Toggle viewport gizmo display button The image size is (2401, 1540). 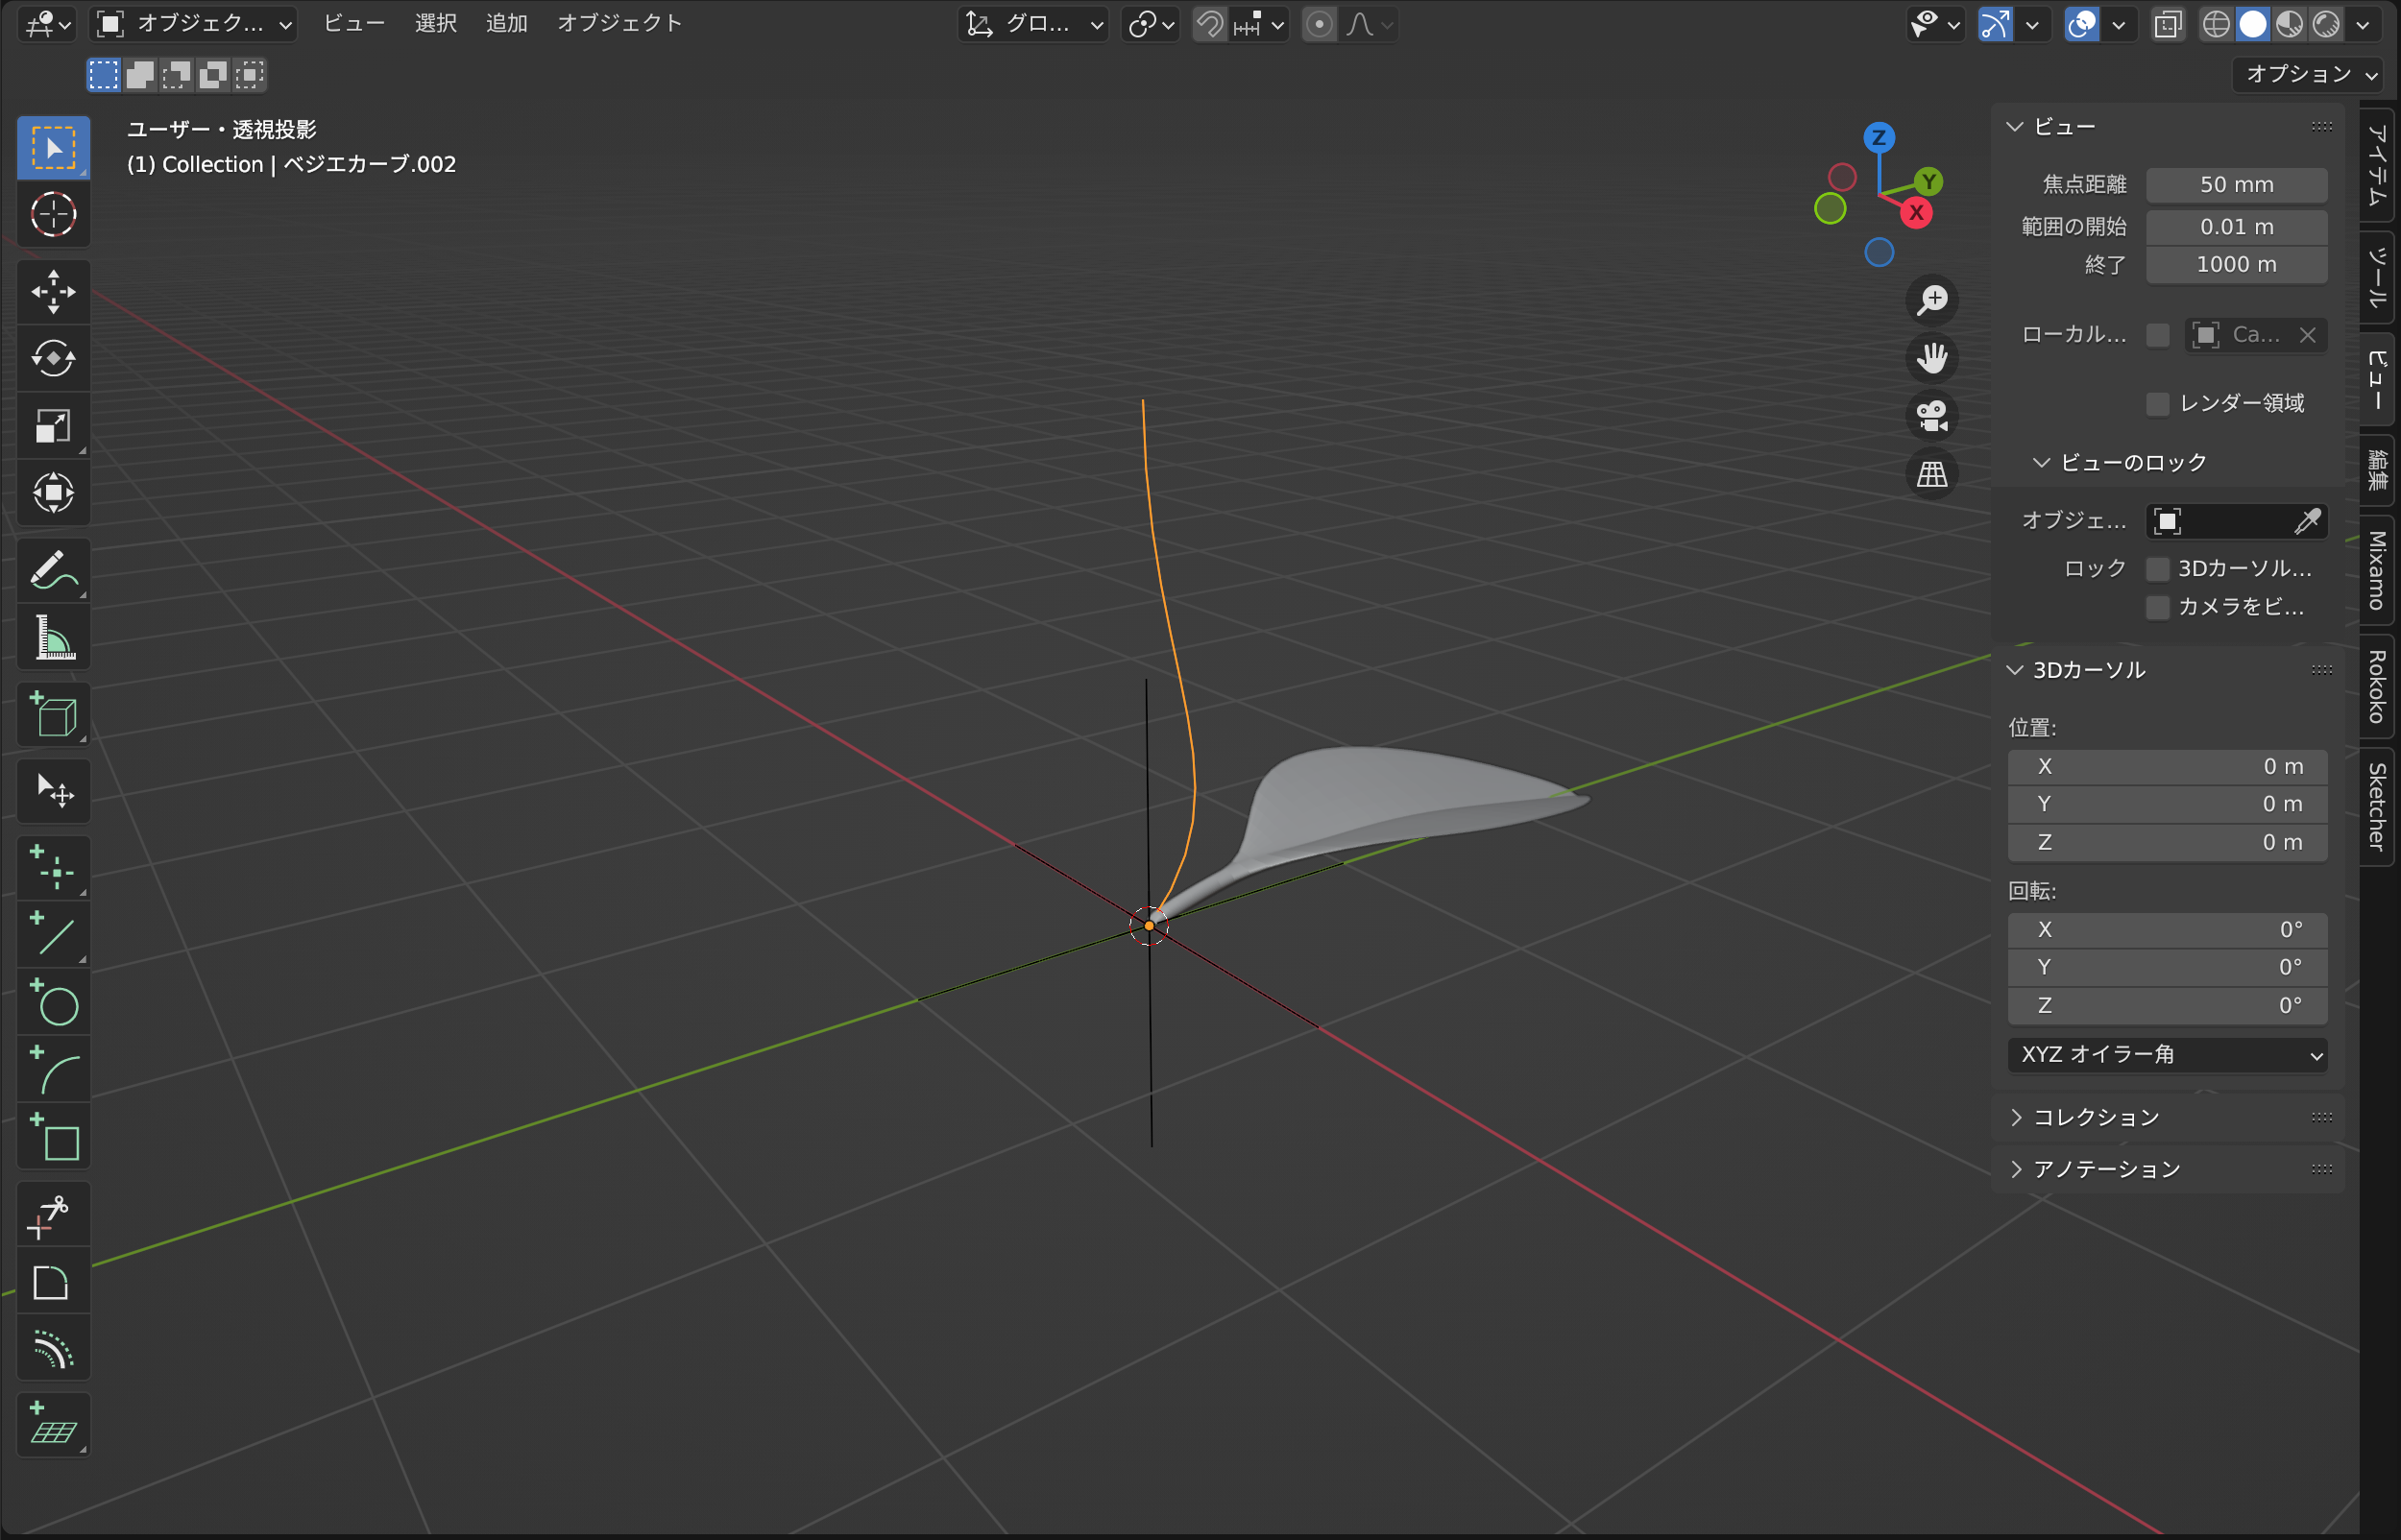(1995, 24)
